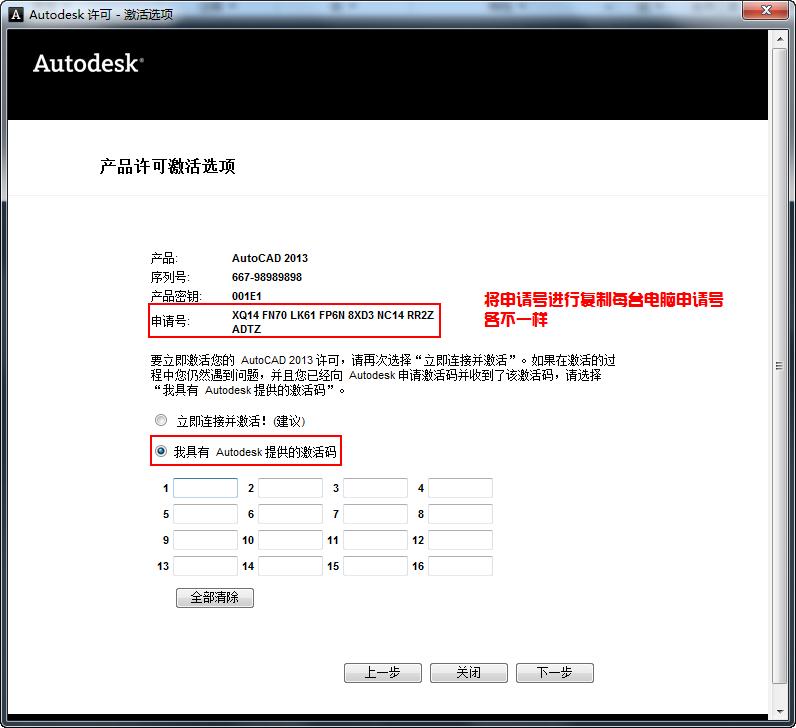Click activation code field 1
This screenshot has height=728, width=796.
pos(205,488)
